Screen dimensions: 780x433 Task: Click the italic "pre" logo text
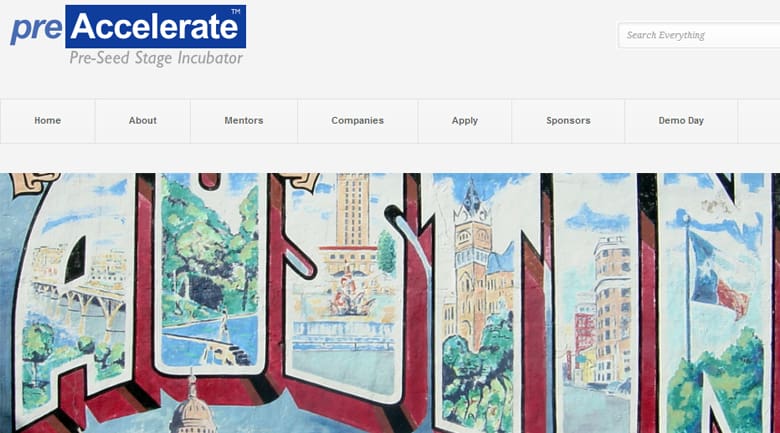(x=36, y=28)
